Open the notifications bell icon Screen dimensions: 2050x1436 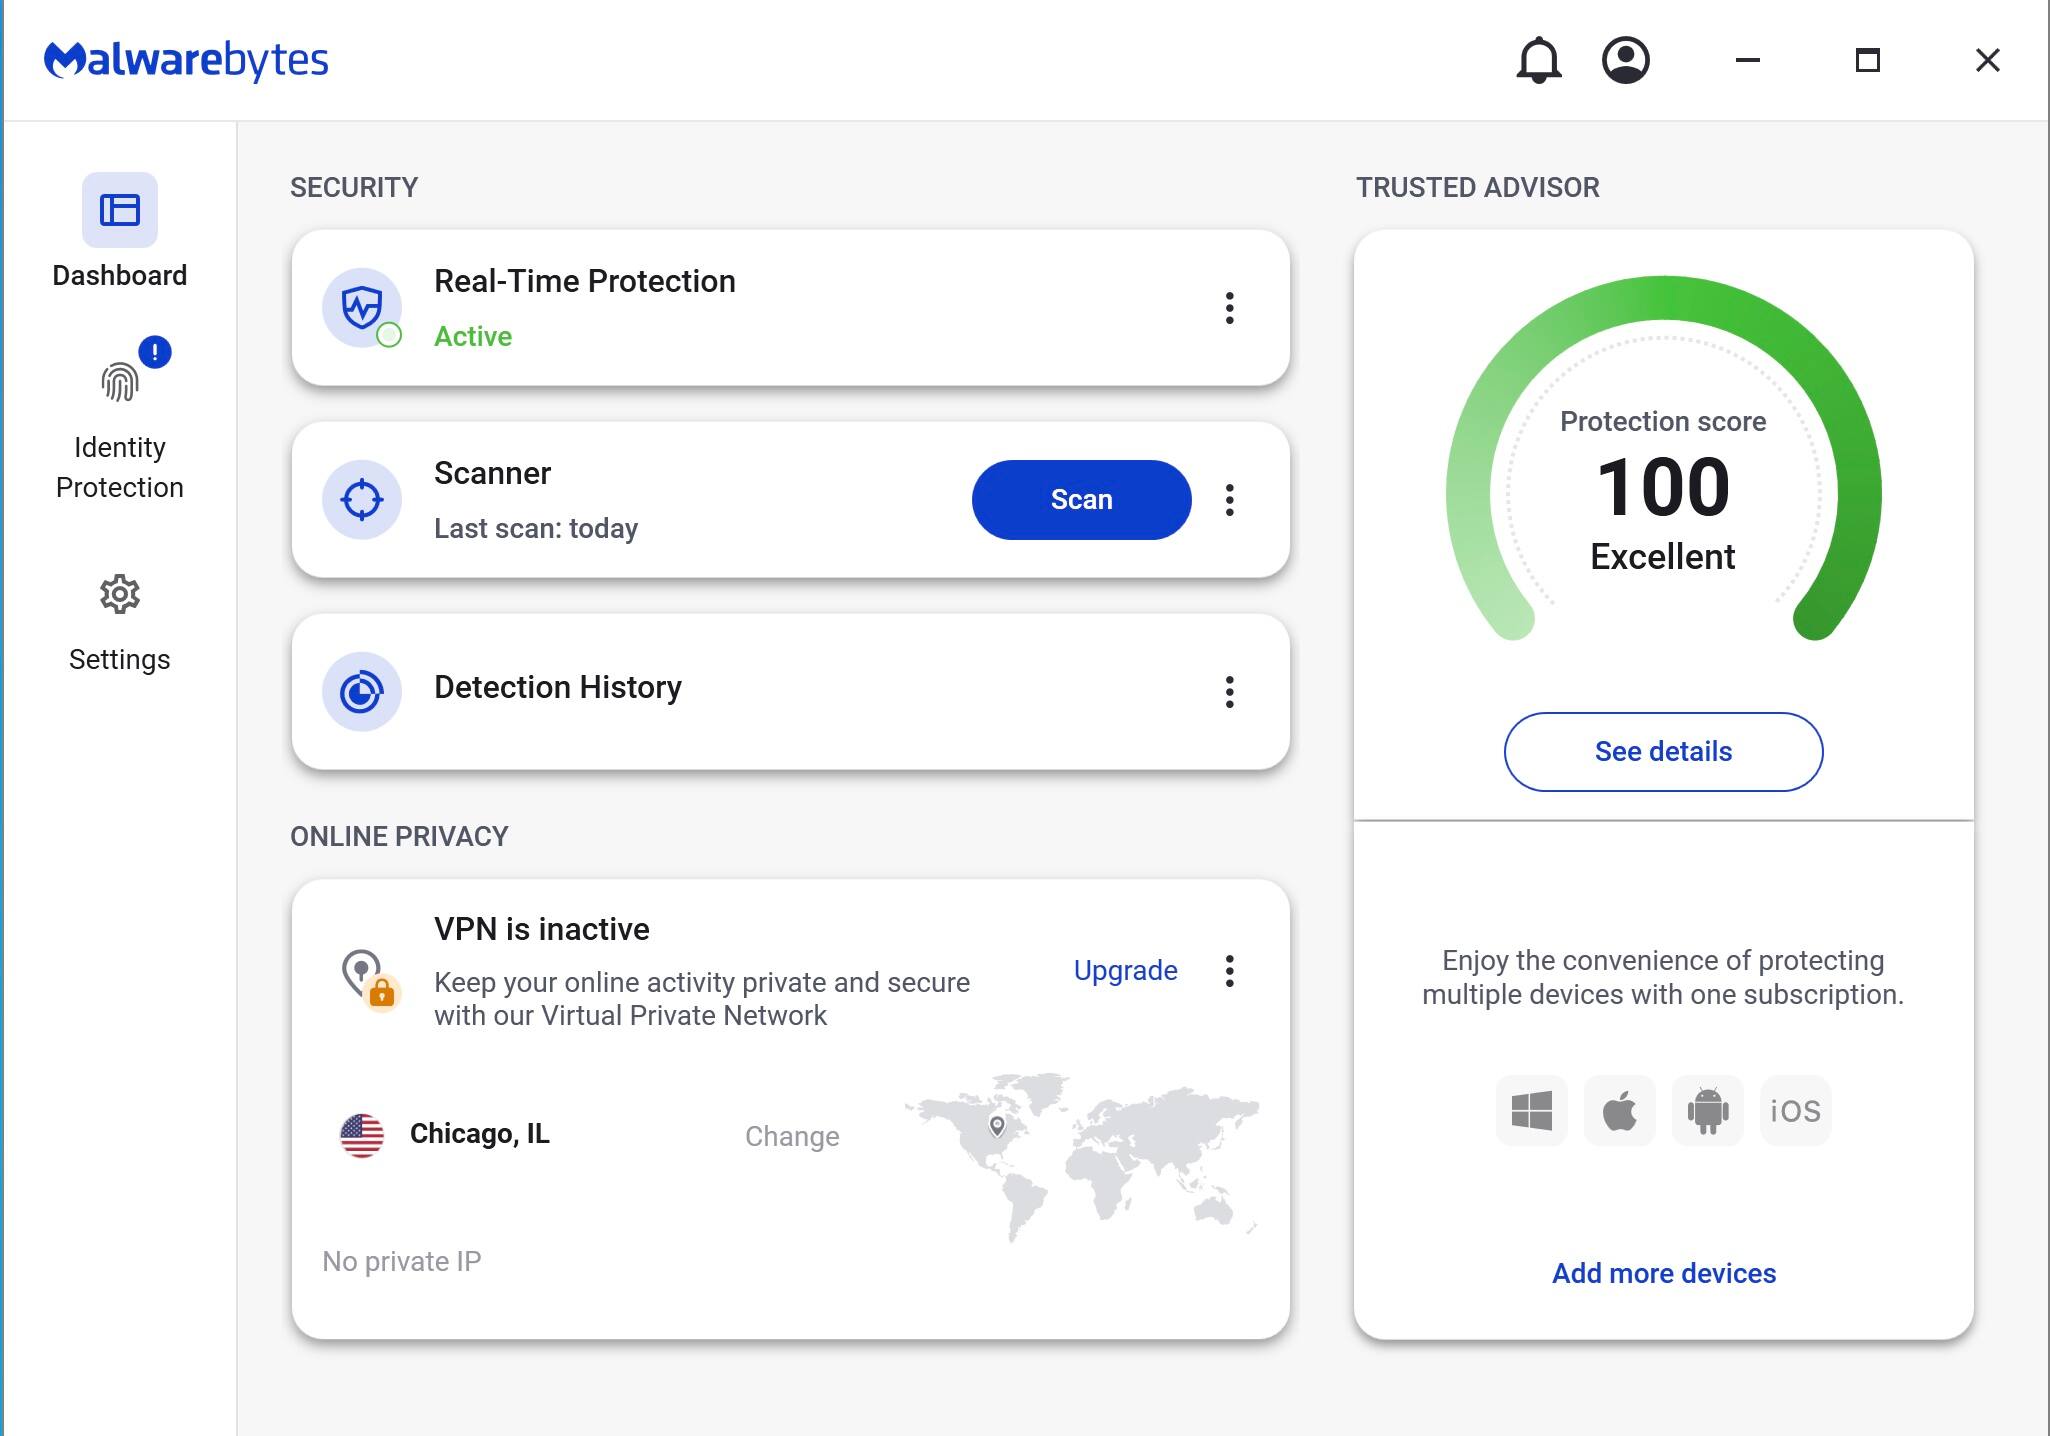1538,60
